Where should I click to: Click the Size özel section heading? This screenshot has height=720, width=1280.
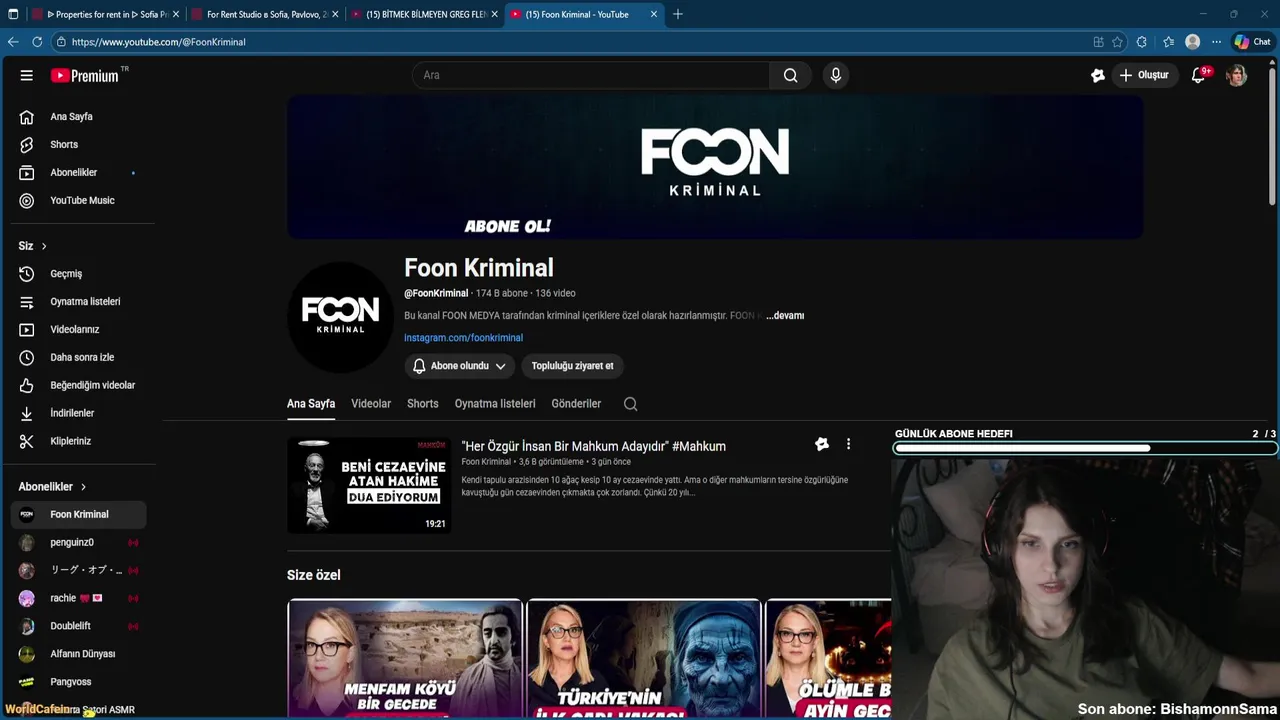pos(314,576)
